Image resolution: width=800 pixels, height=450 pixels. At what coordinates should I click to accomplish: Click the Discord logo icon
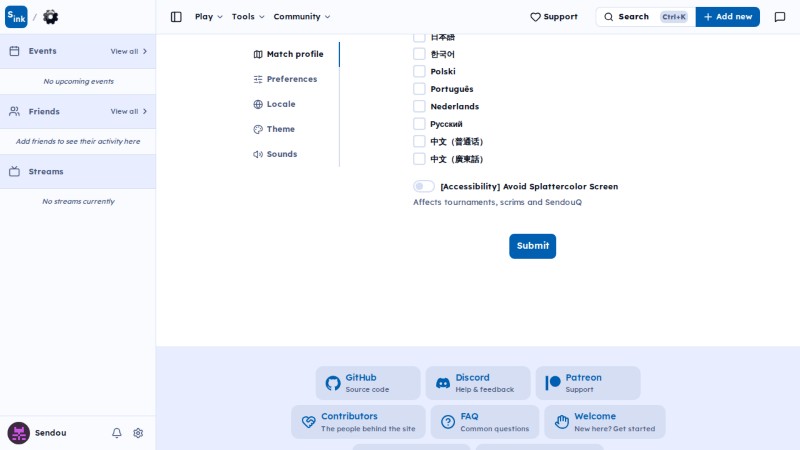click(x=443, y=383)
